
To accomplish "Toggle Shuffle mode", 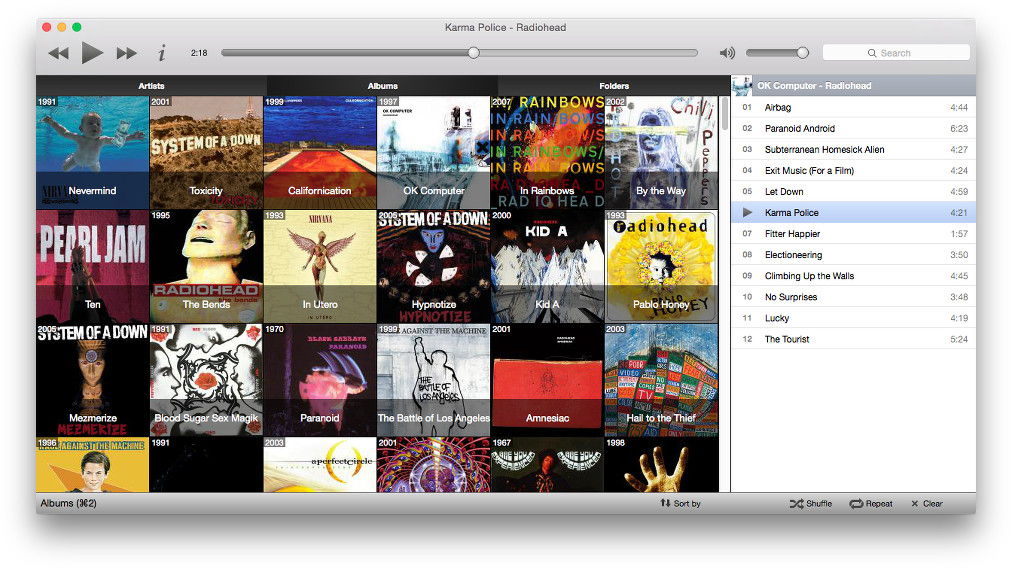I will [811, 503].
